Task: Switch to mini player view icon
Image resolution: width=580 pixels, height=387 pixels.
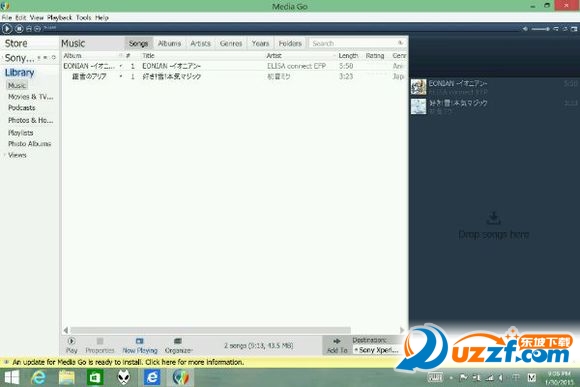Action: point(574,29)
